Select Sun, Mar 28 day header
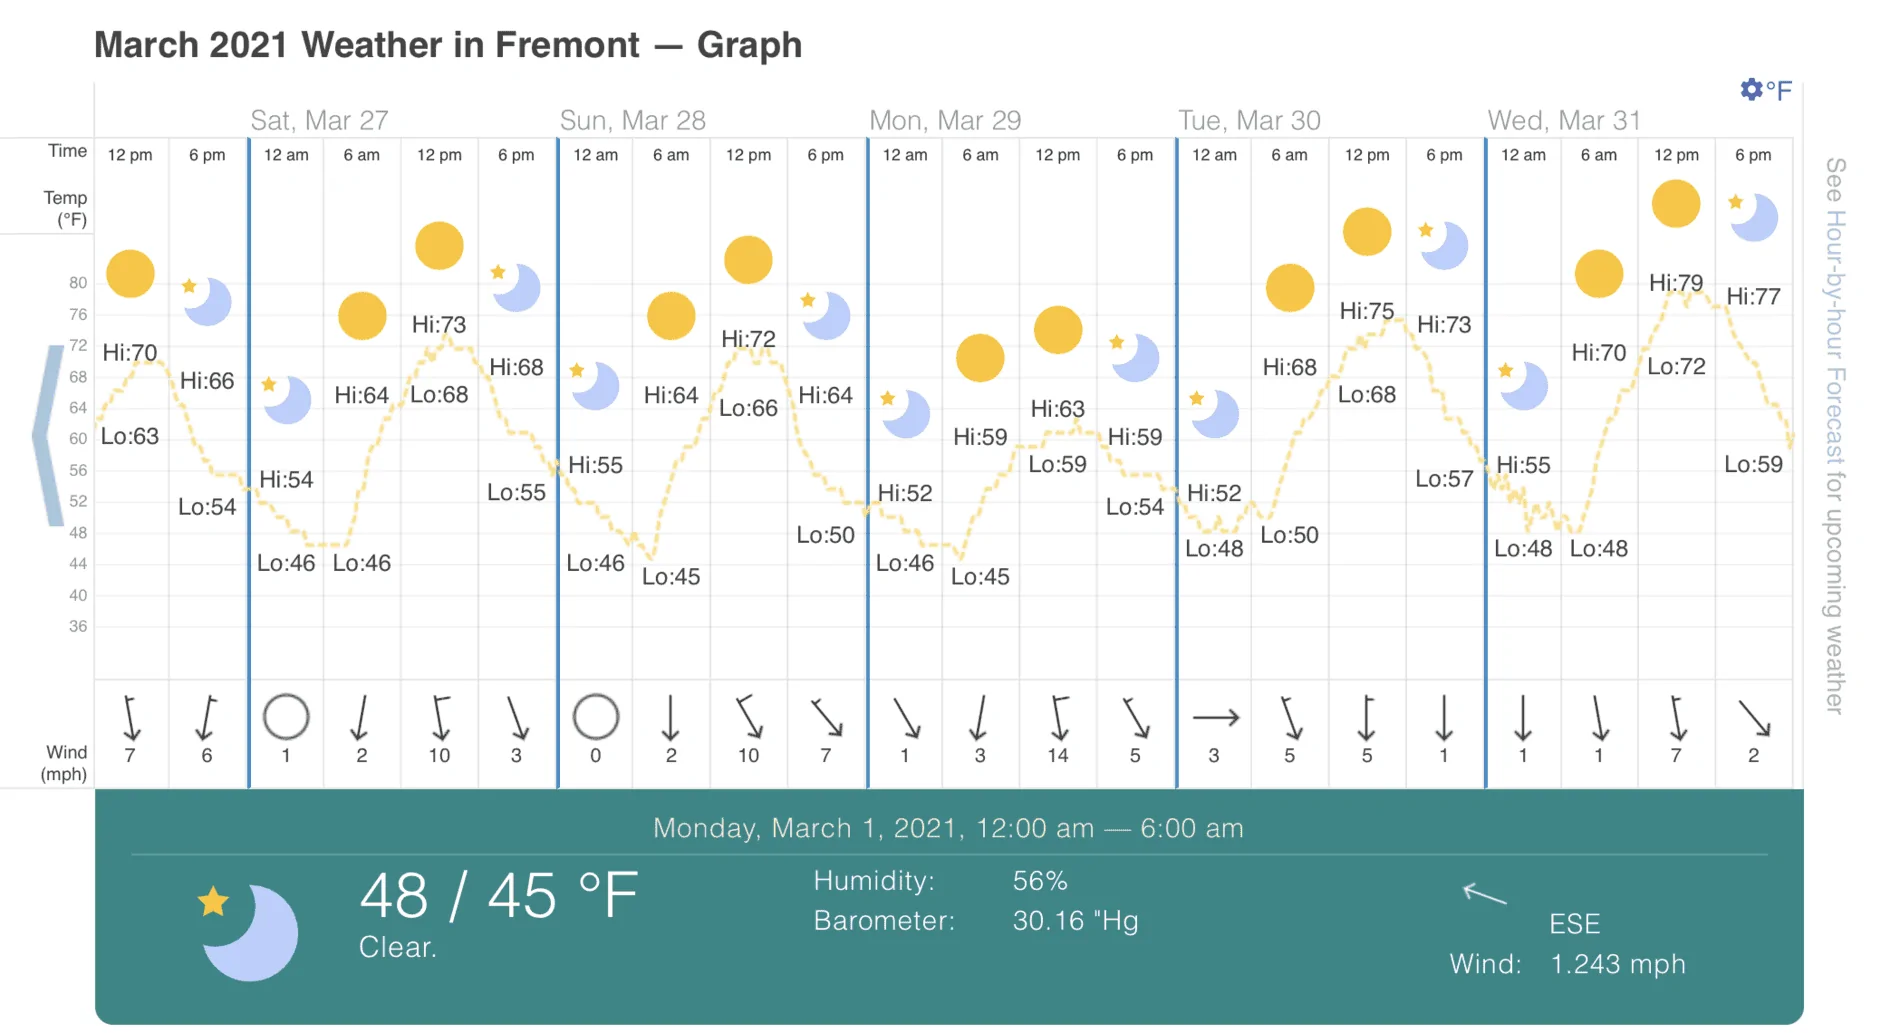Viewport: 1900px width, 1033px height. [x=632, y=120]
